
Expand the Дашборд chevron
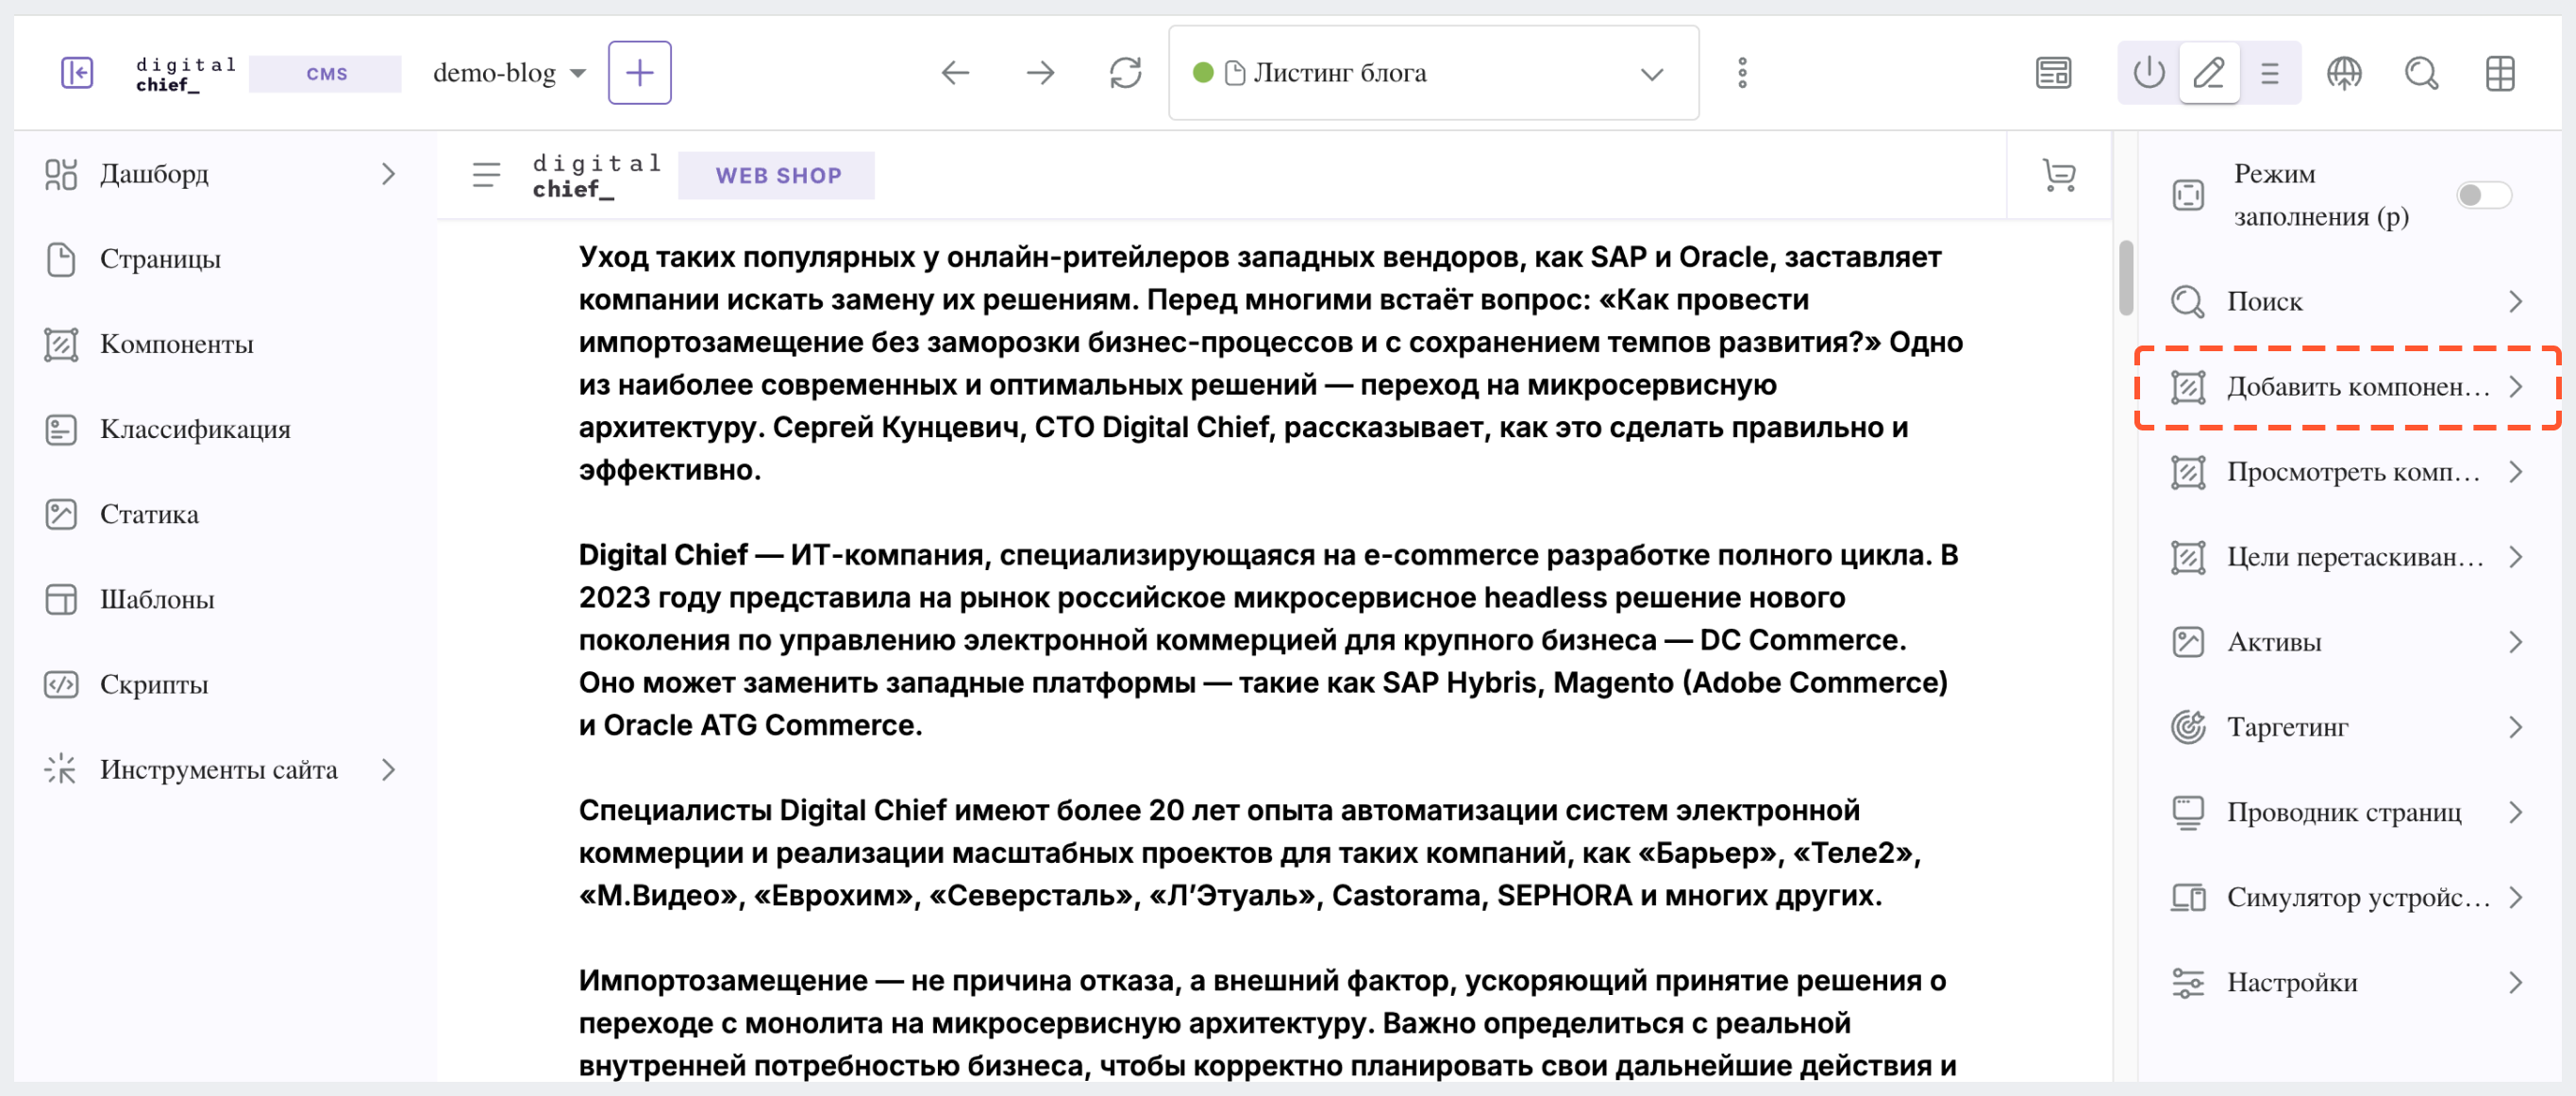(x=389, y=174)
